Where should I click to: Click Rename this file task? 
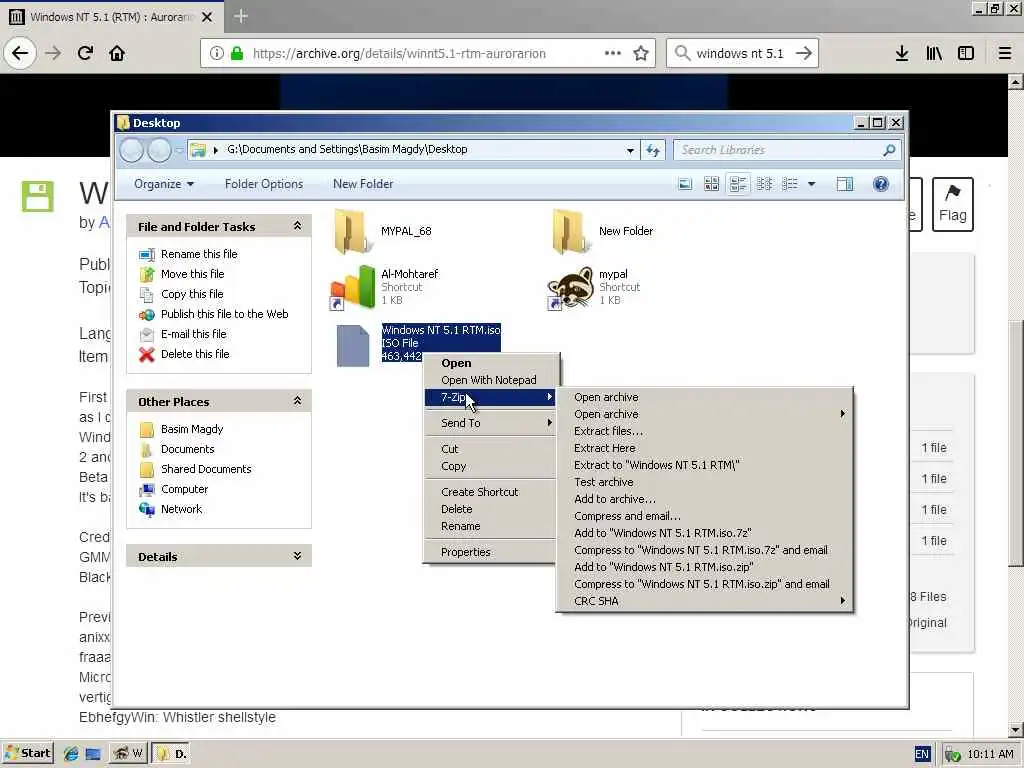tap(199, 254)
